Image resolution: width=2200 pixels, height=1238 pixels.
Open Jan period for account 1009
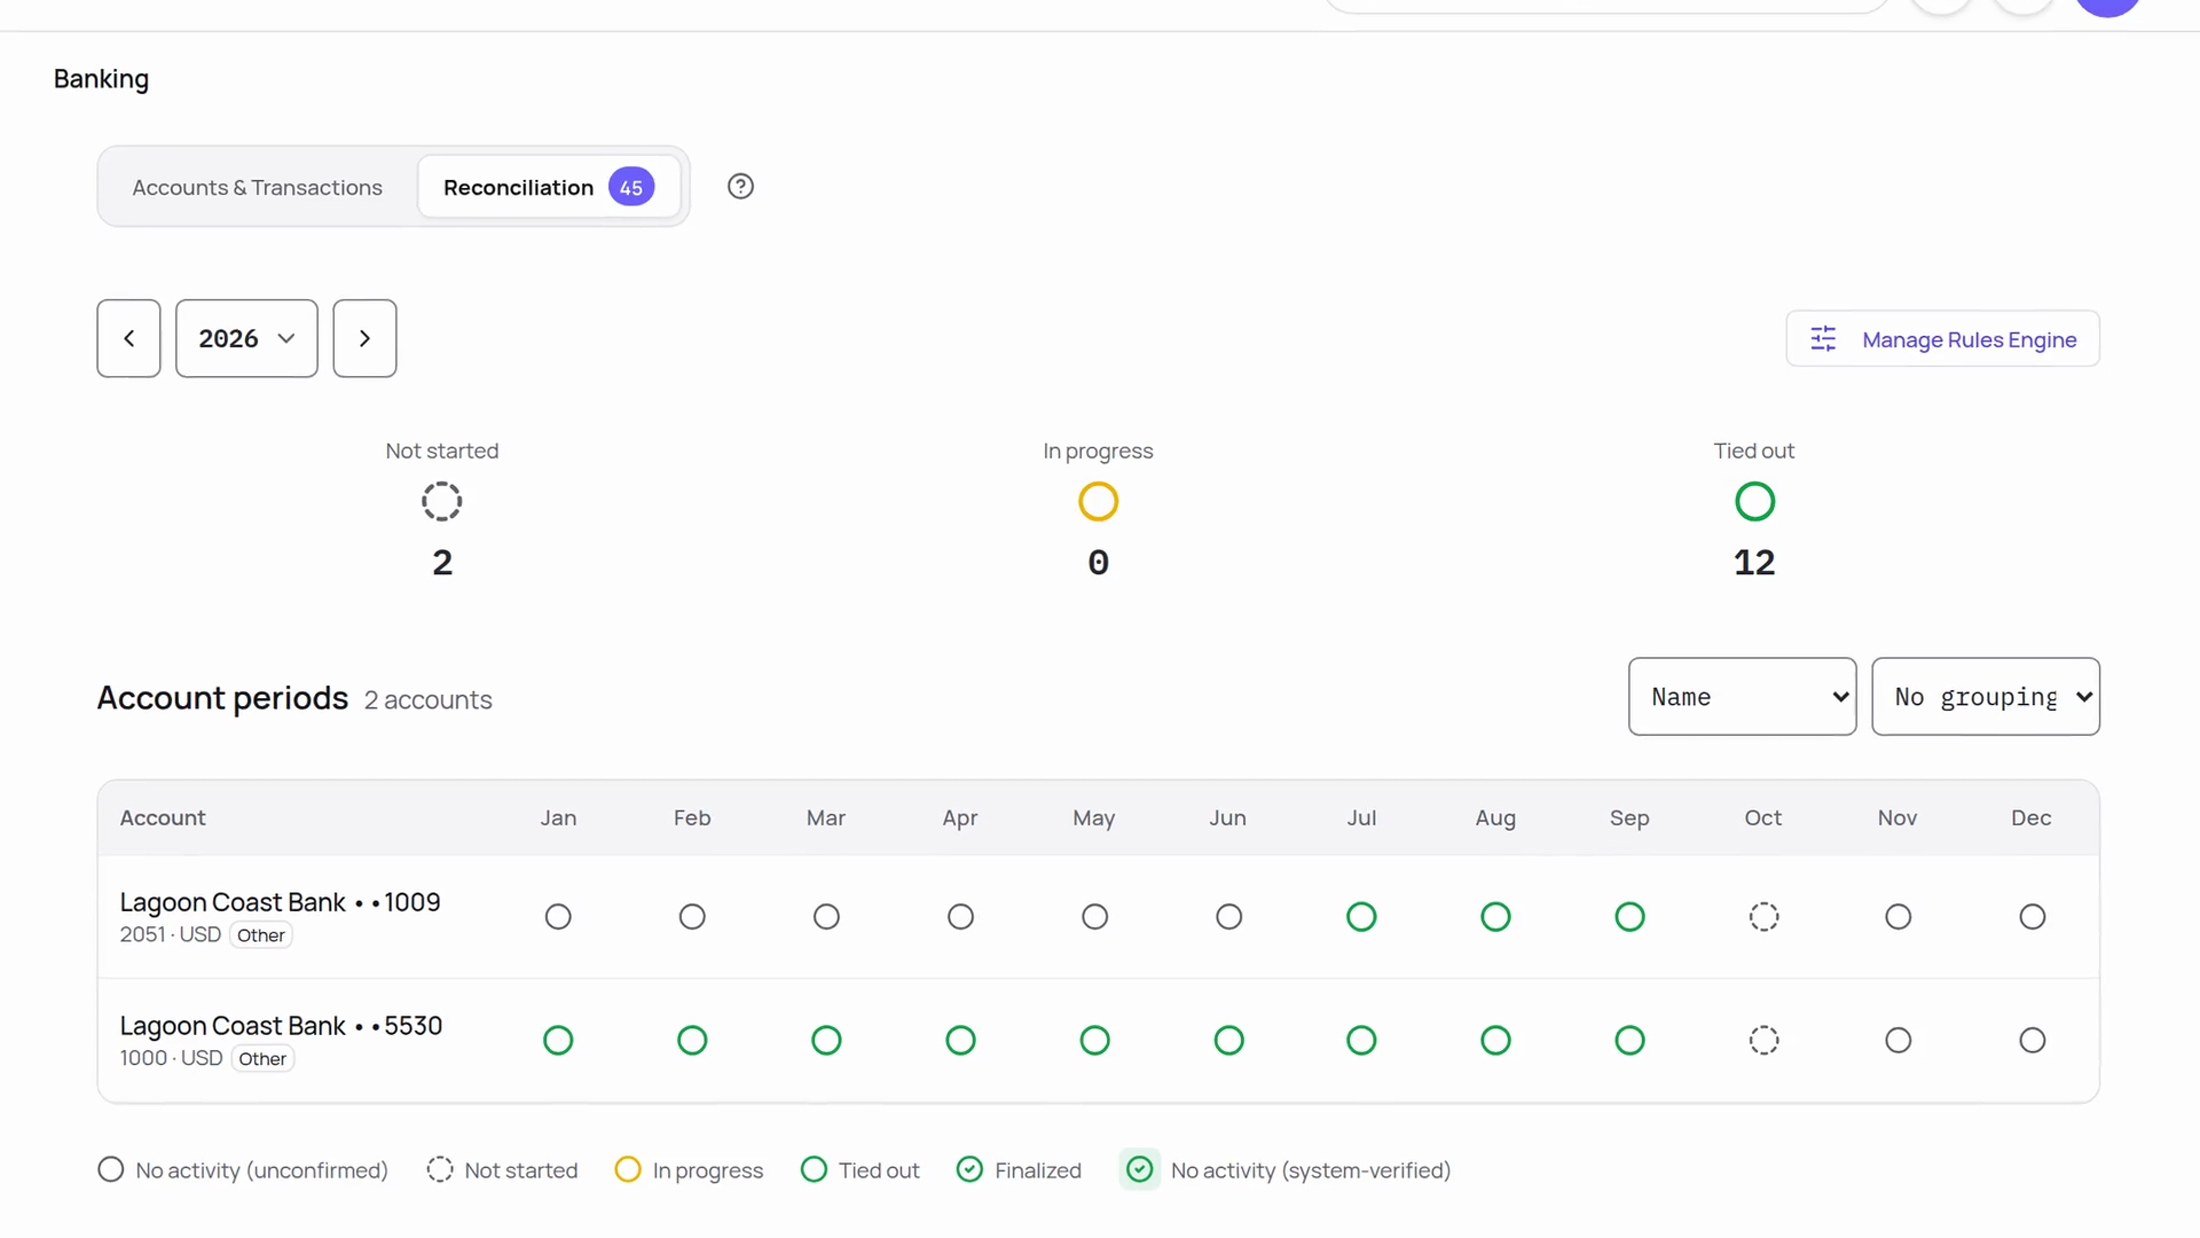558,916
